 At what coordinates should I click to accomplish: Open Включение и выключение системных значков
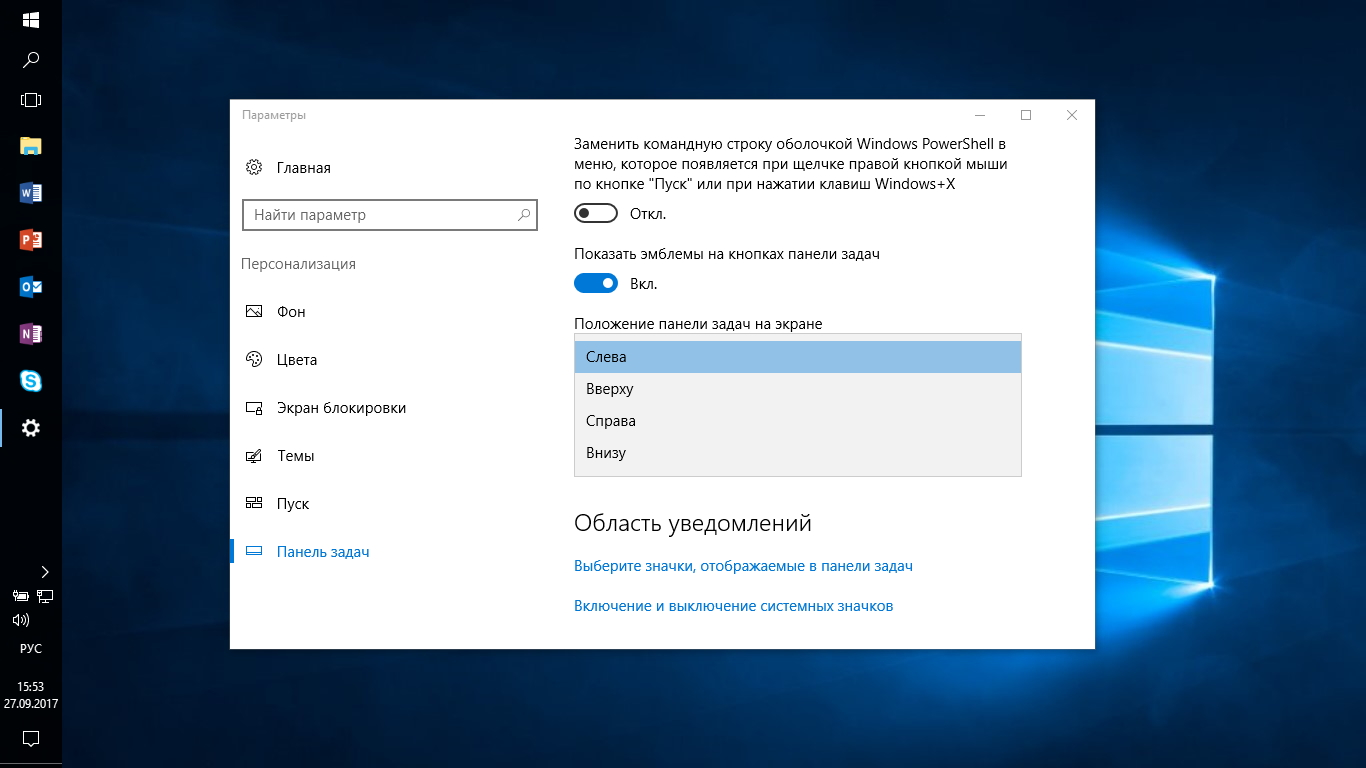(x=733, y=606)
